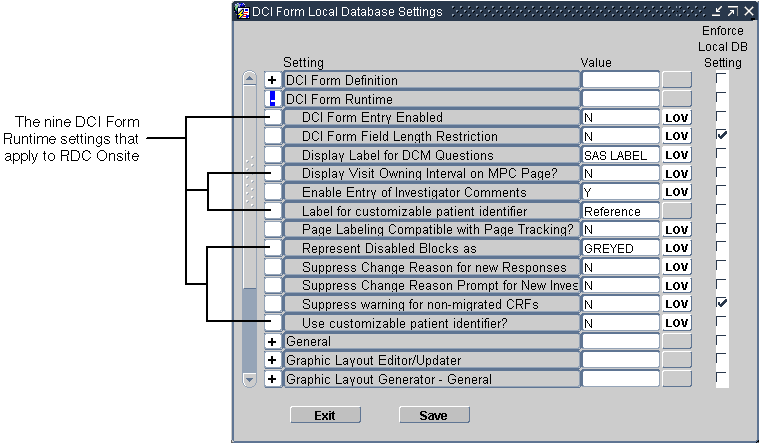The width and height of the screenshot is (760, 443).
Task: Minimize the DCI Form Local Database Settings window
Action: [717, 11]
